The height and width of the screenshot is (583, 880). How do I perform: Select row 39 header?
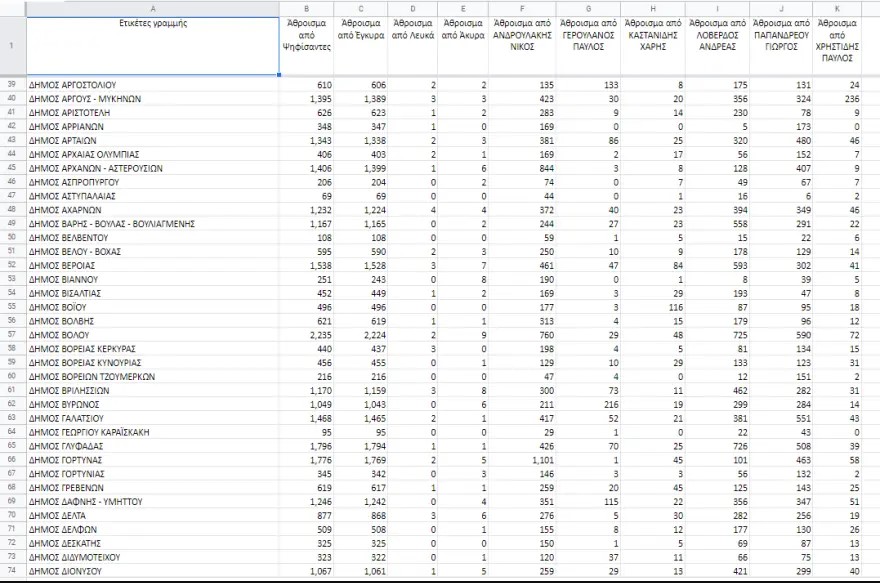coord(12,86)
